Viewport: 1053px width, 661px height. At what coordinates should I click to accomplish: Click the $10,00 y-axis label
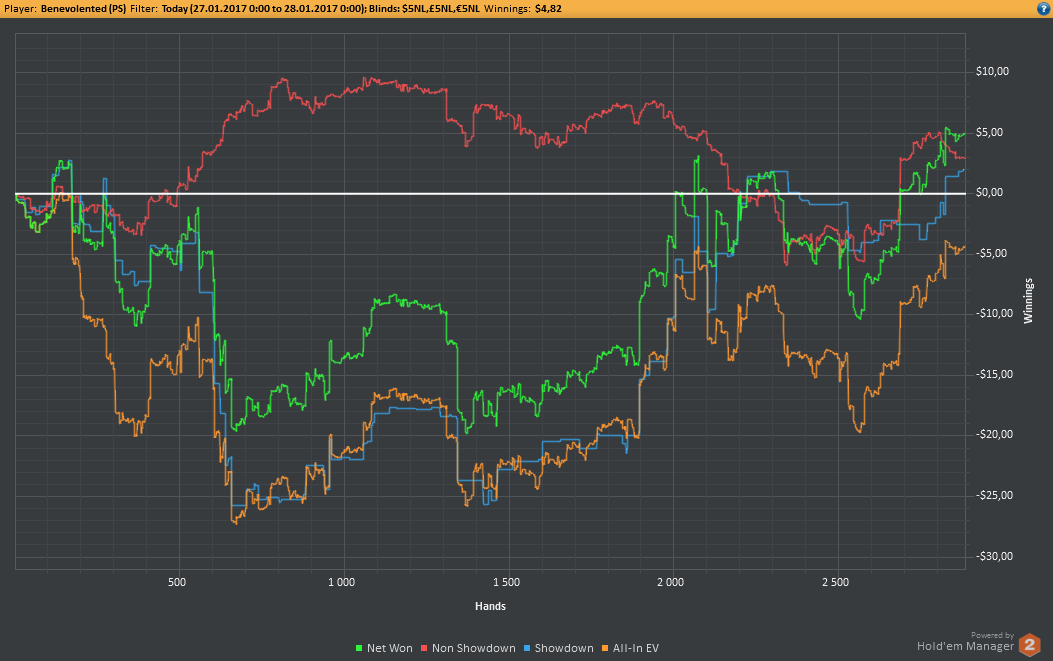pyautogui.click(x=992, y=71)
